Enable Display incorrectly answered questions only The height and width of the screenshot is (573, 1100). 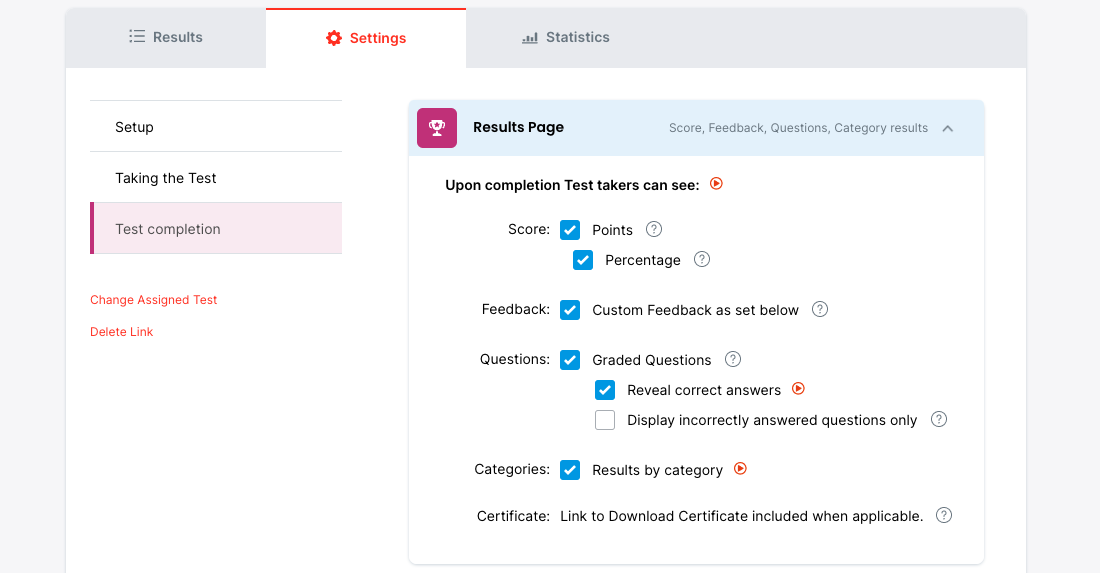pos(605,420)
